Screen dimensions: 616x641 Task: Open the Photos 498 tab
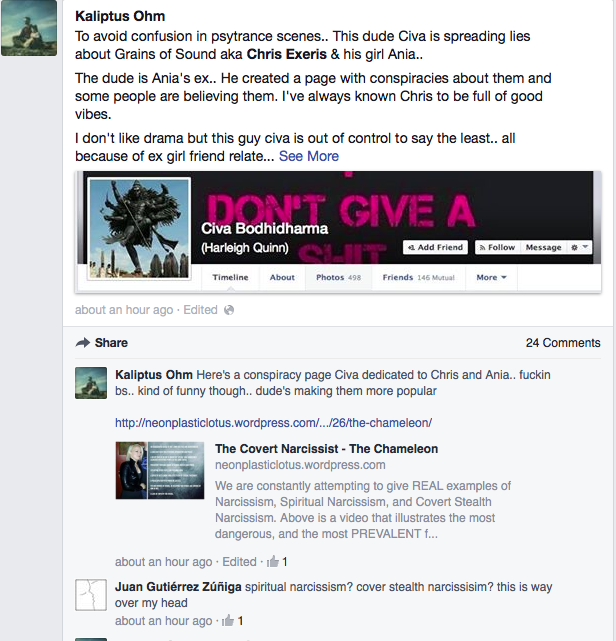pyautogui.click(x=338, y=278)
